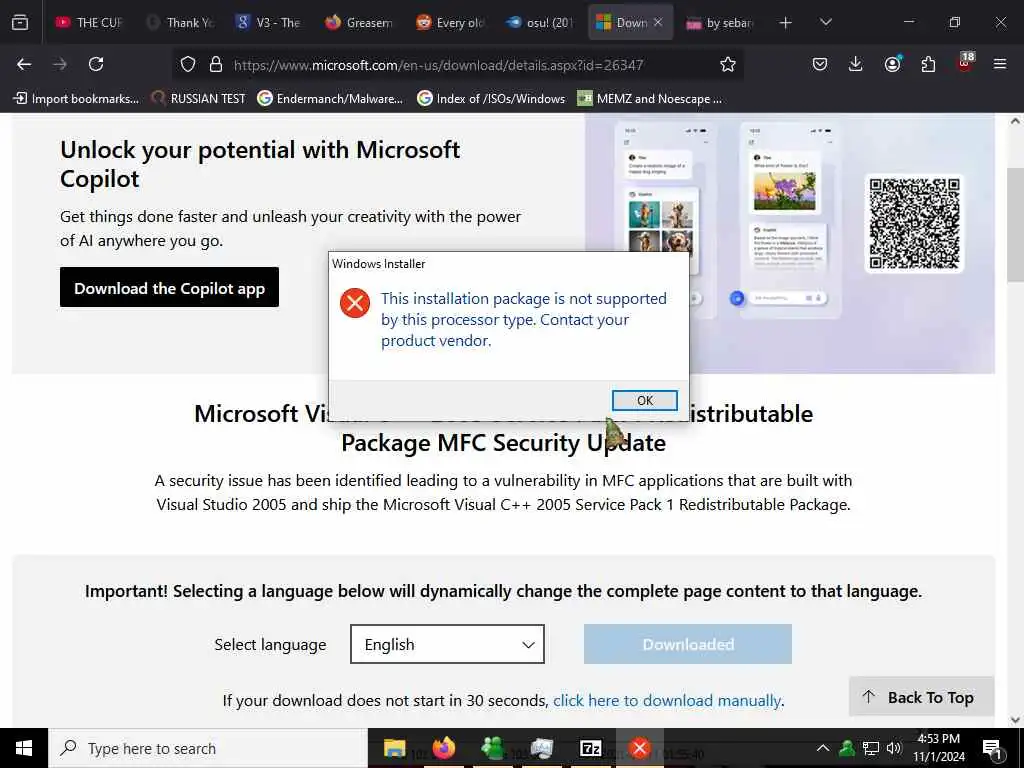Open the tracking protection shield icon

[188, 64]
